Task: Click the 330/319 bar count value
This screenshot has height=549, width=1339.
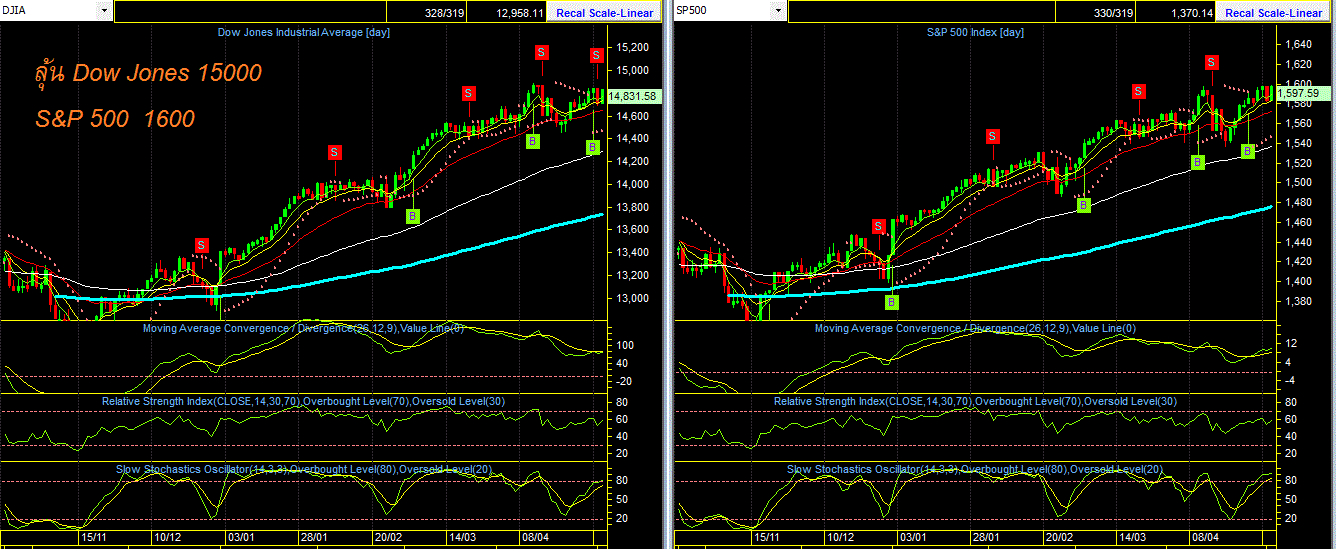Action: [x=1114, y=13]
